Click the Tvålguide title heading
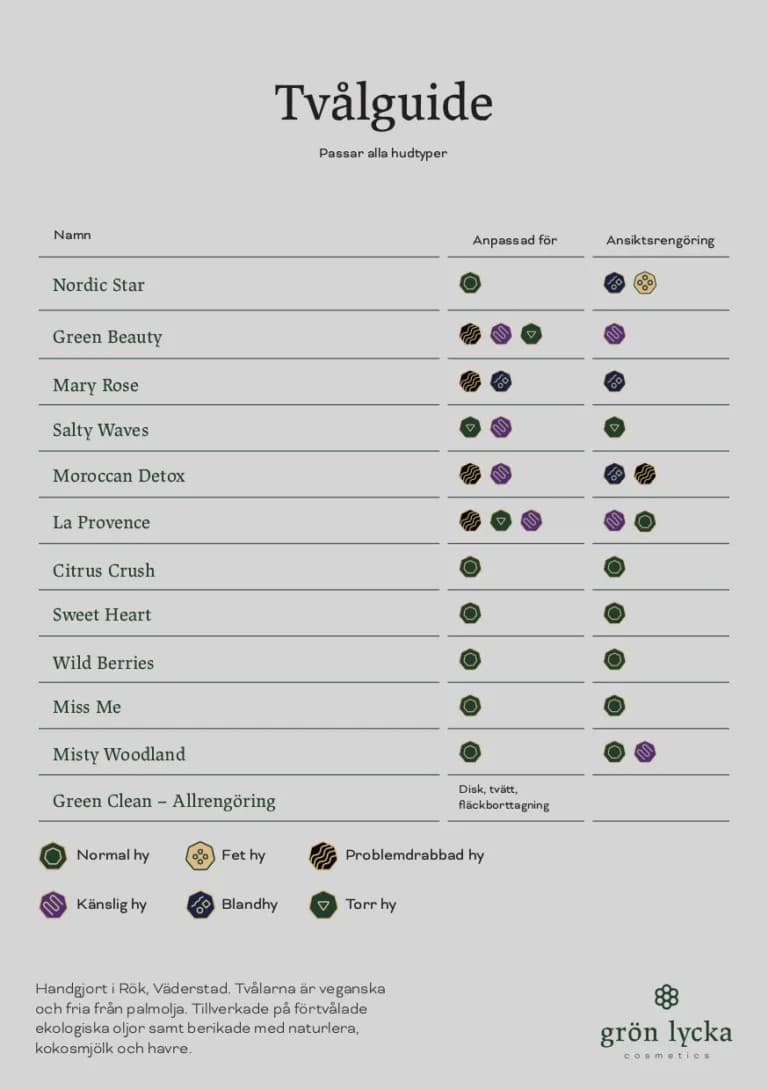This screenshot has height=1090, width=768. coord(384,103)
